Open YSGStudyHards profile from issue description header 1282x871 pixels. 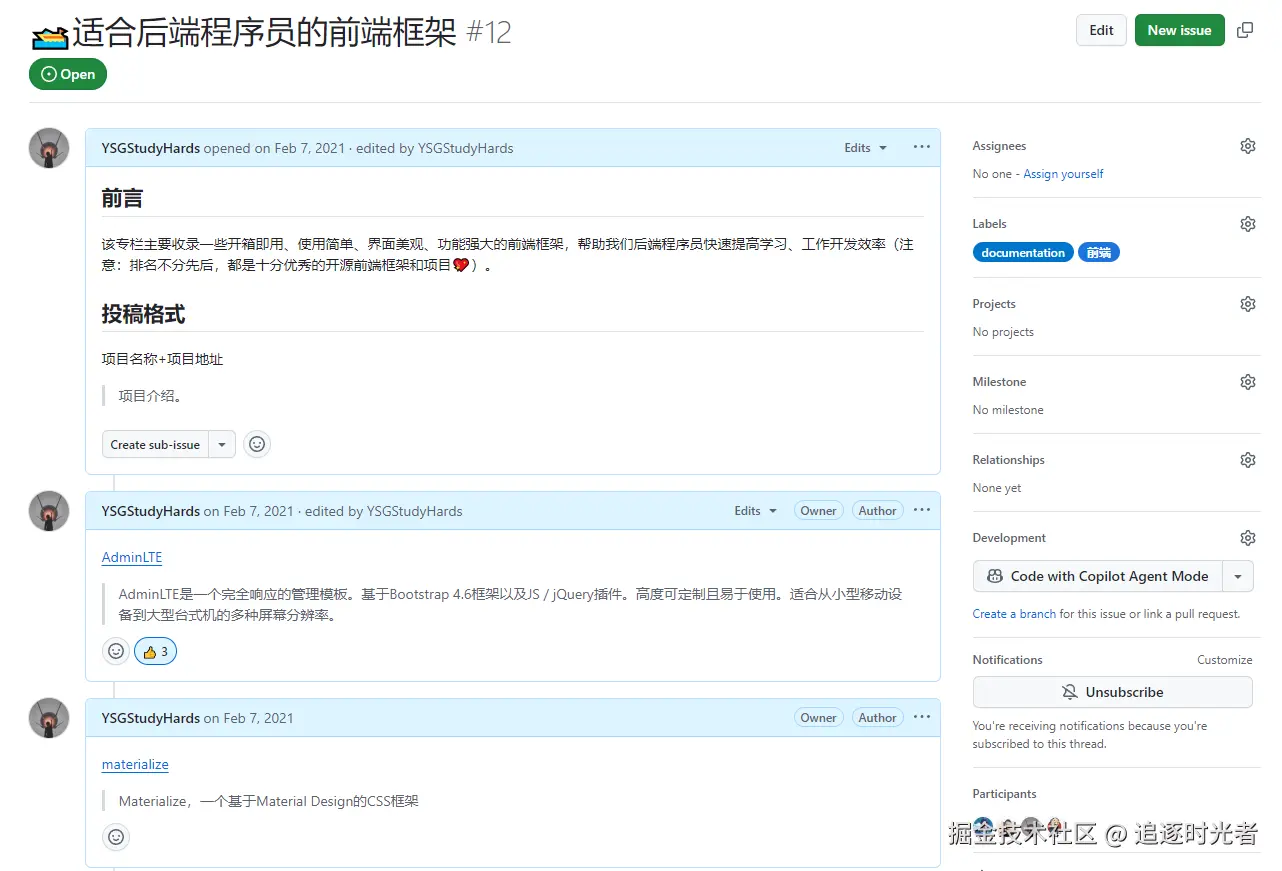151,148
